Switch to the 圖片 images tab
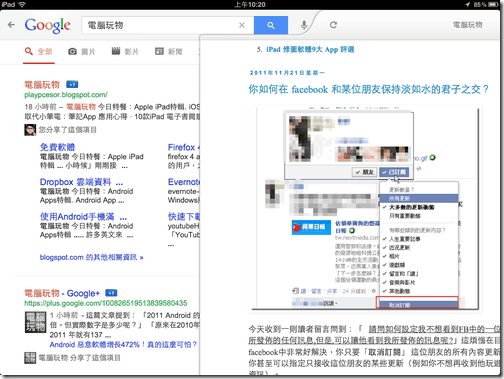The image size is (504, 379). click(82, 52)
